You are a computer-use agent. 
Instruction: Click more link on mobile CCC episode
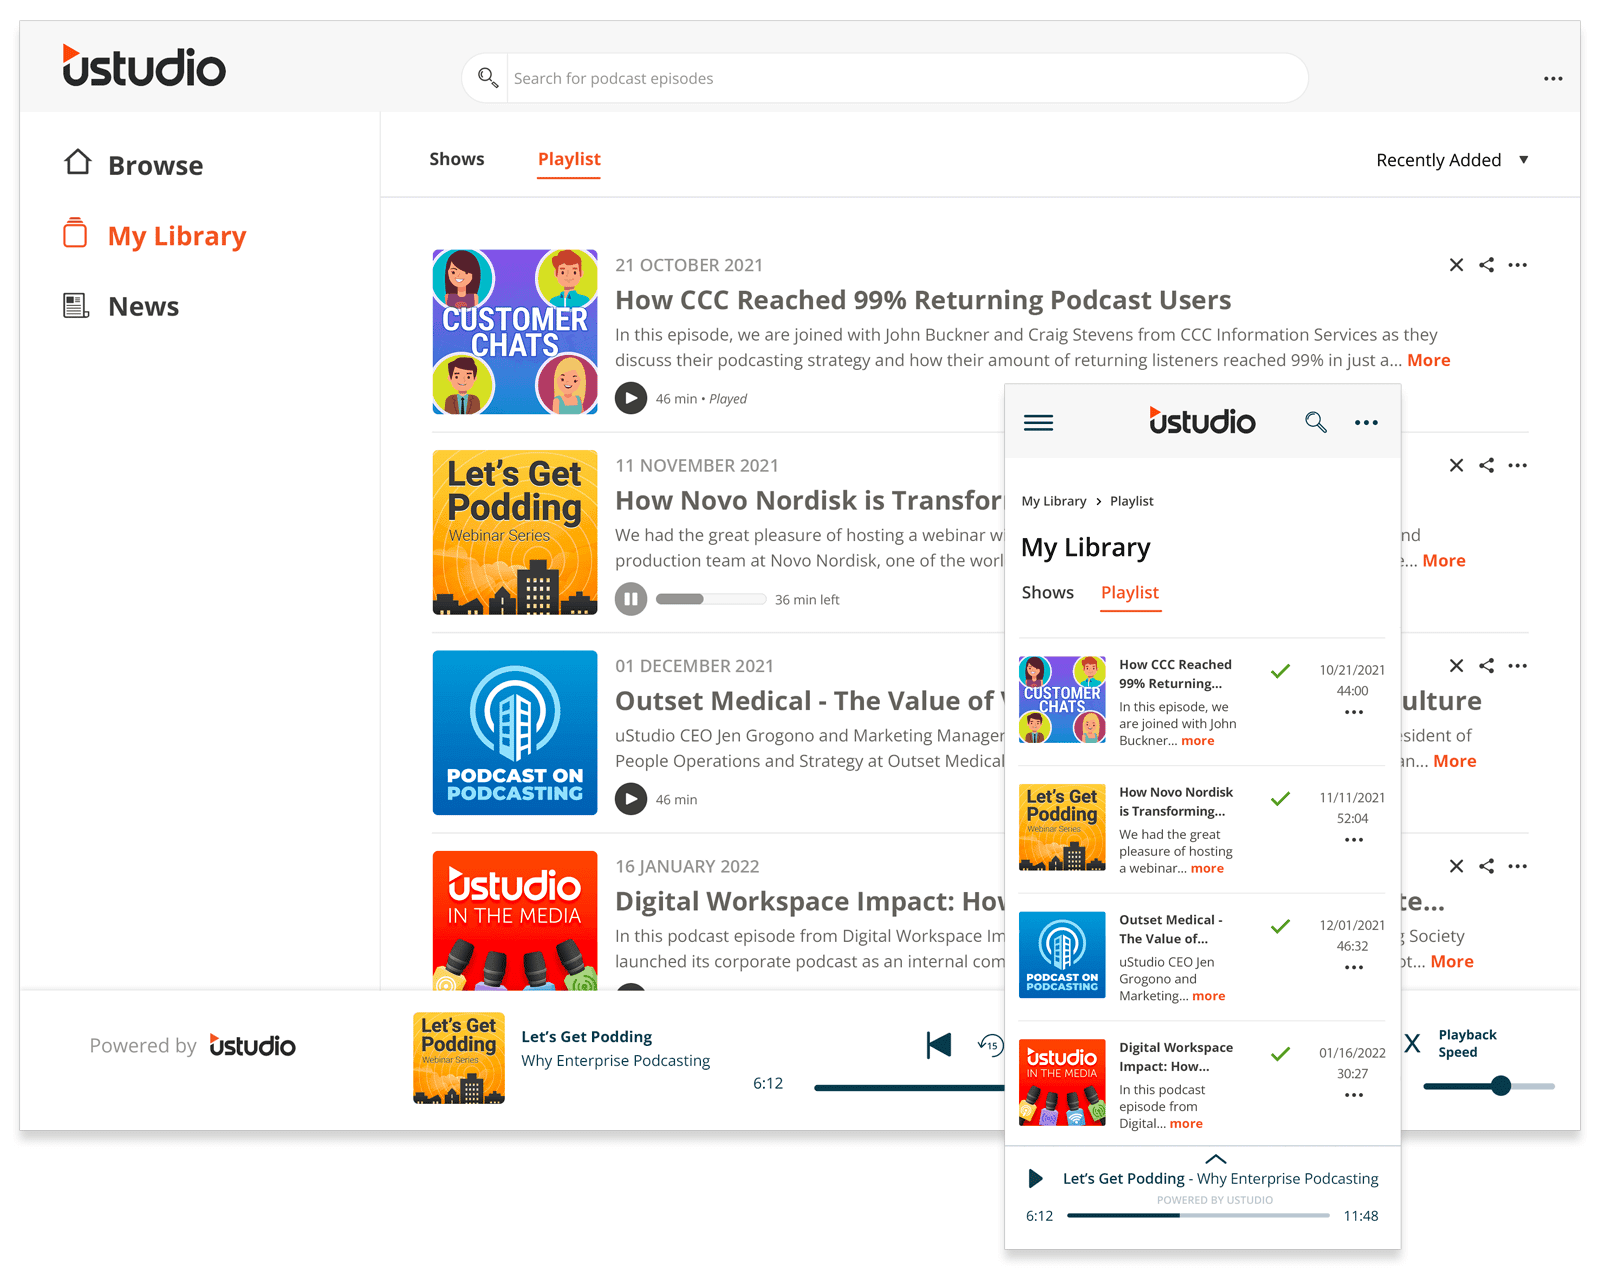1198,741
